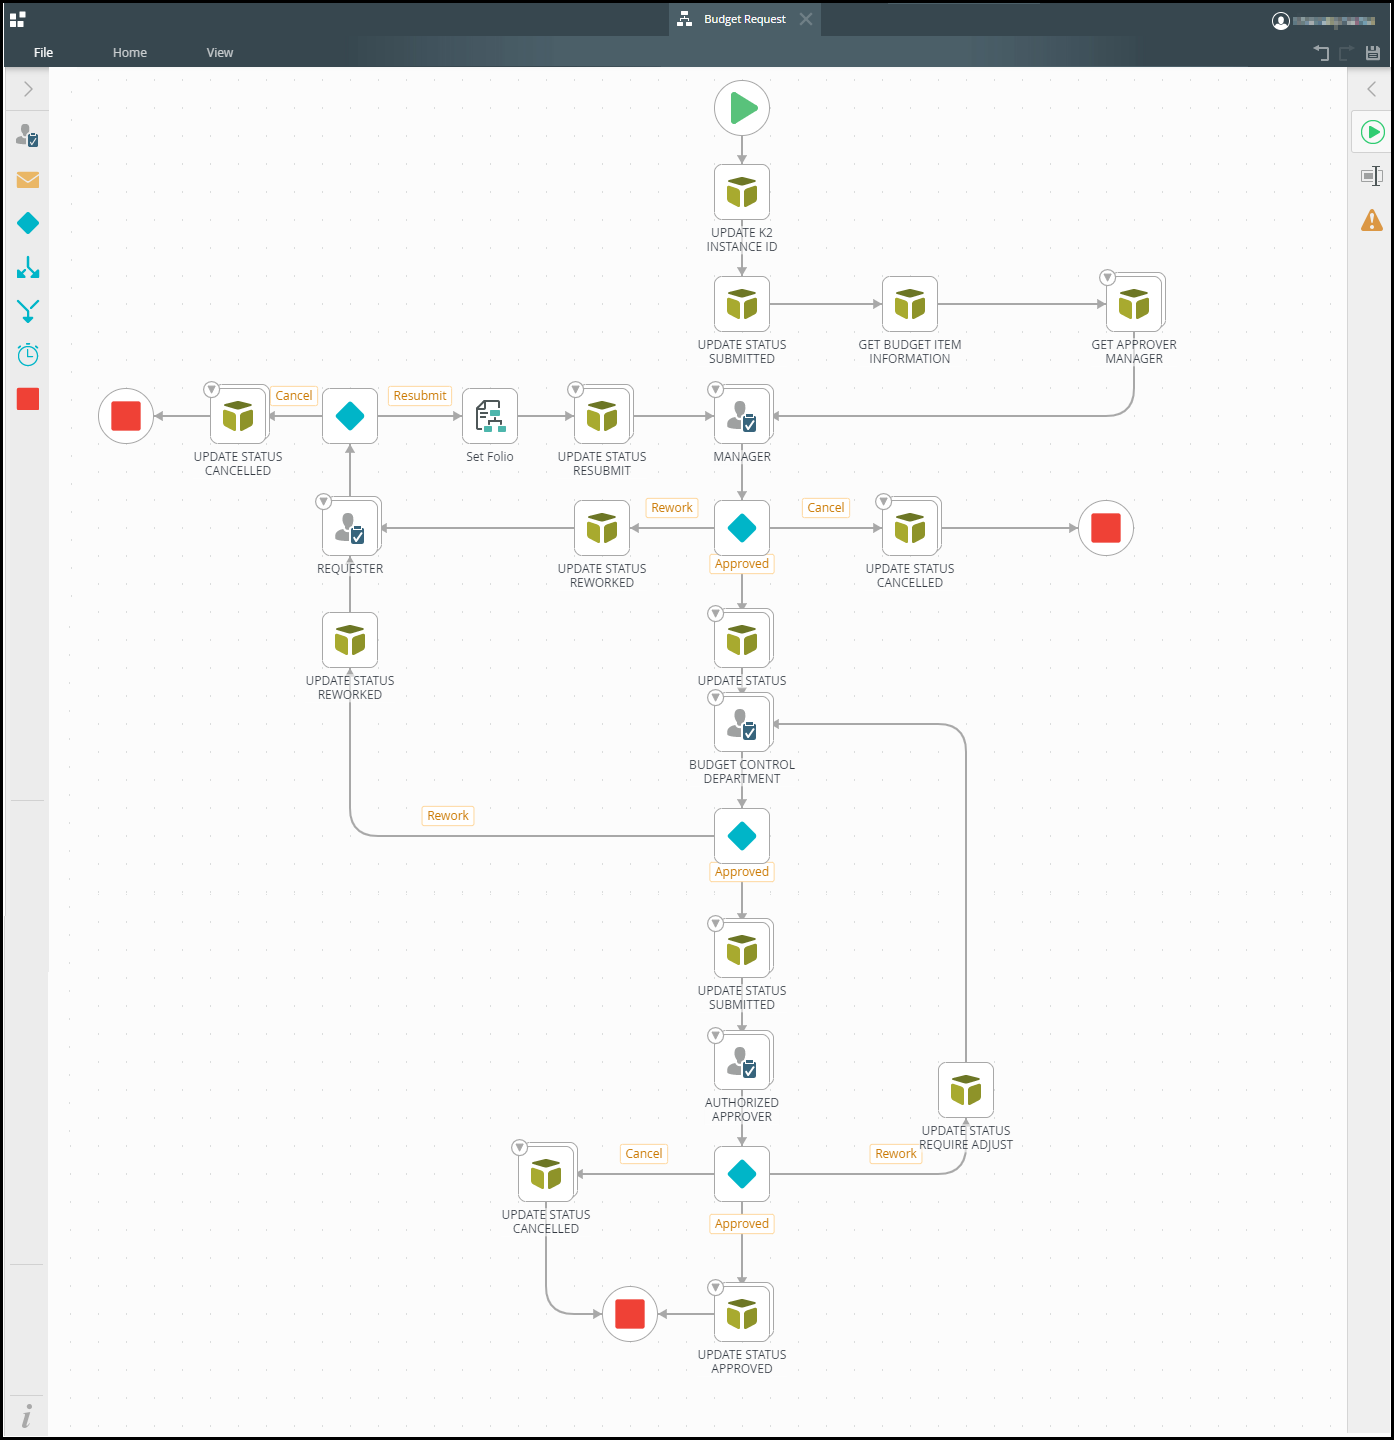Select the UPDATE STATUS RESUBMIT step
1394x1440 pixels.
[602, 416]
